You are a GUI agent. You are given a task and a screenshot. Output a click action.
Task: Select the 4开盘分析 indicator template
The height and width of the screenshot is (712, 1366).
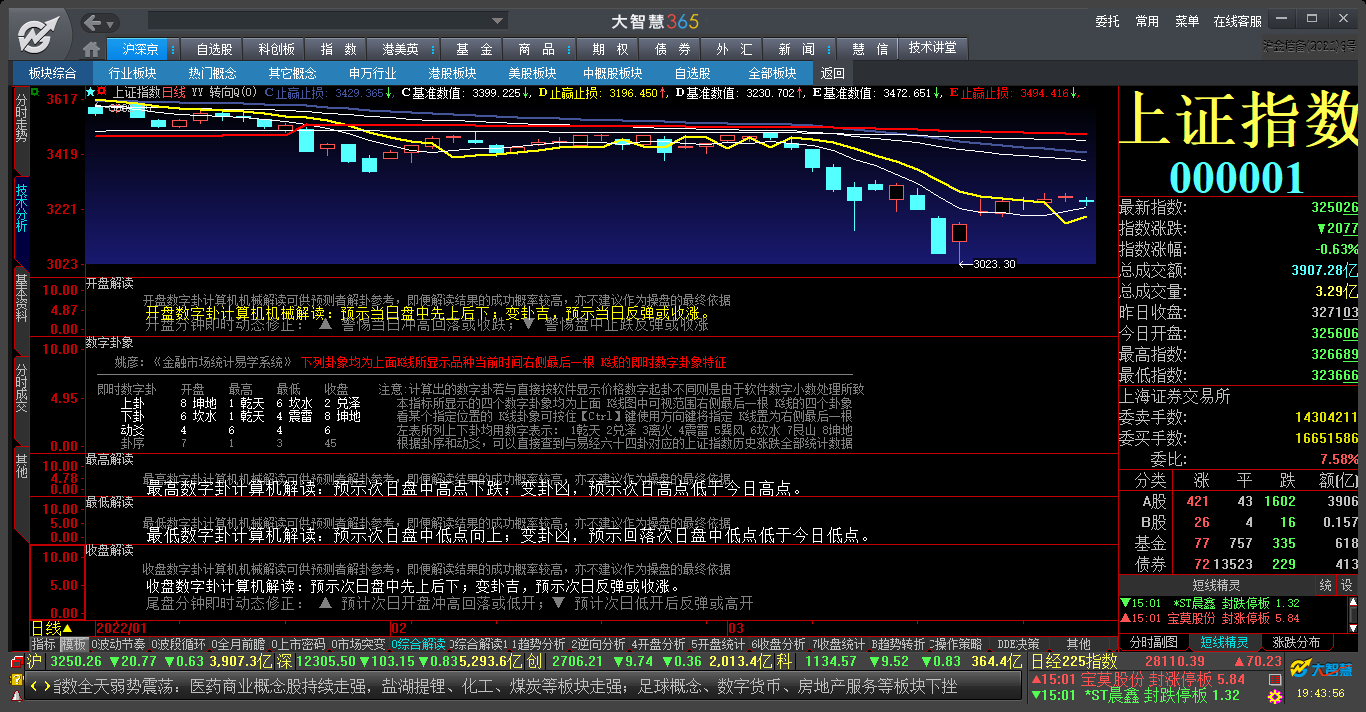tap(658, 644)
